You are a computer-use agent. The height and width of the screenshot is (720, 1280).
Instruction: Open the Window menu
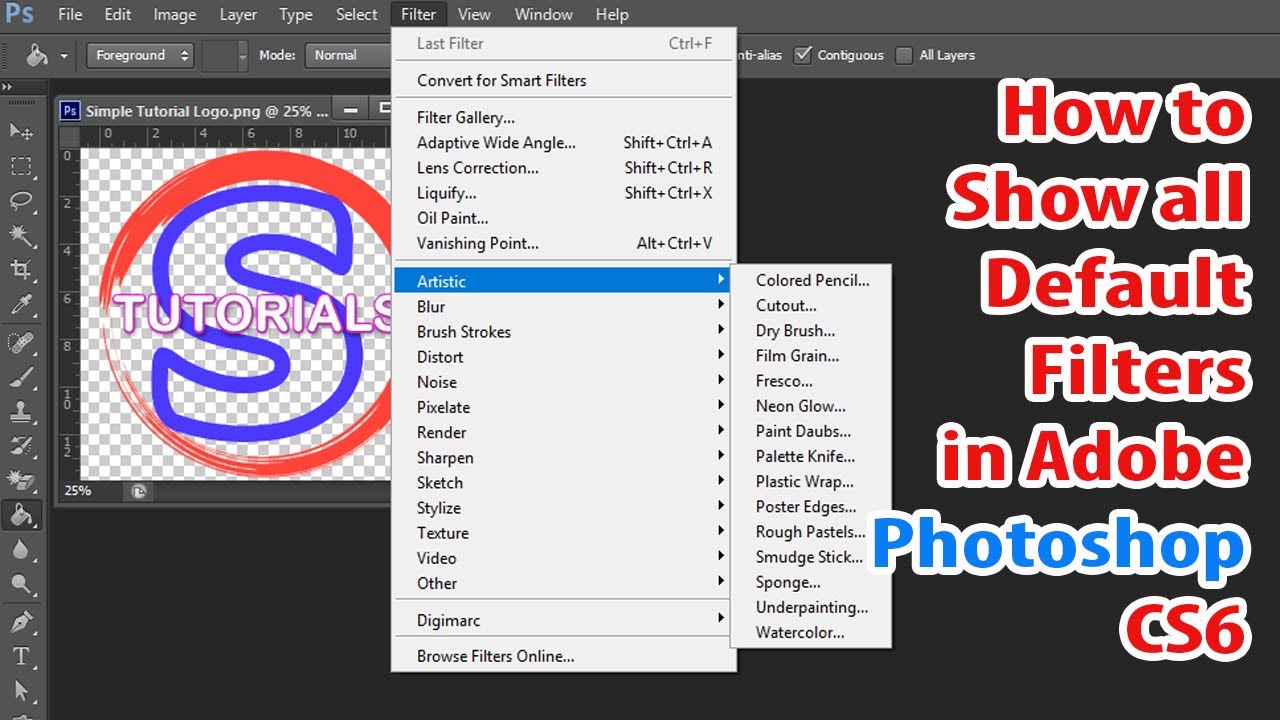coord(544,14)
